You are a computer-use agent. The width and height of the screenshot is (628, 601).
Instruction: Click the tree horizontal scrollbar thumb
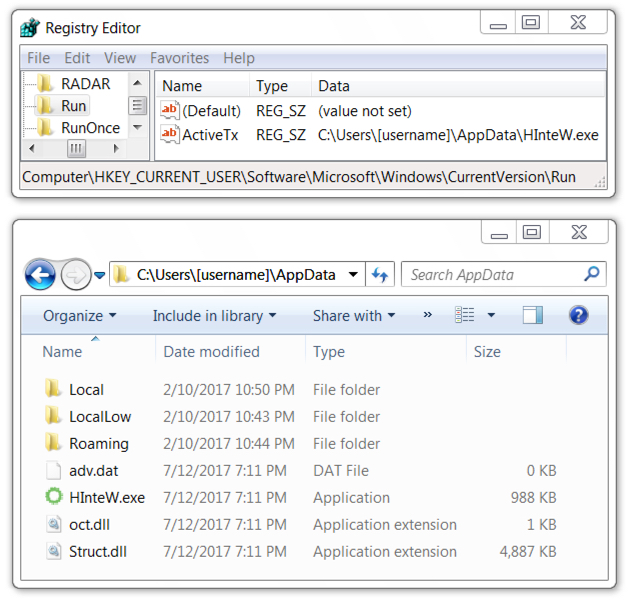pos(76,149)
